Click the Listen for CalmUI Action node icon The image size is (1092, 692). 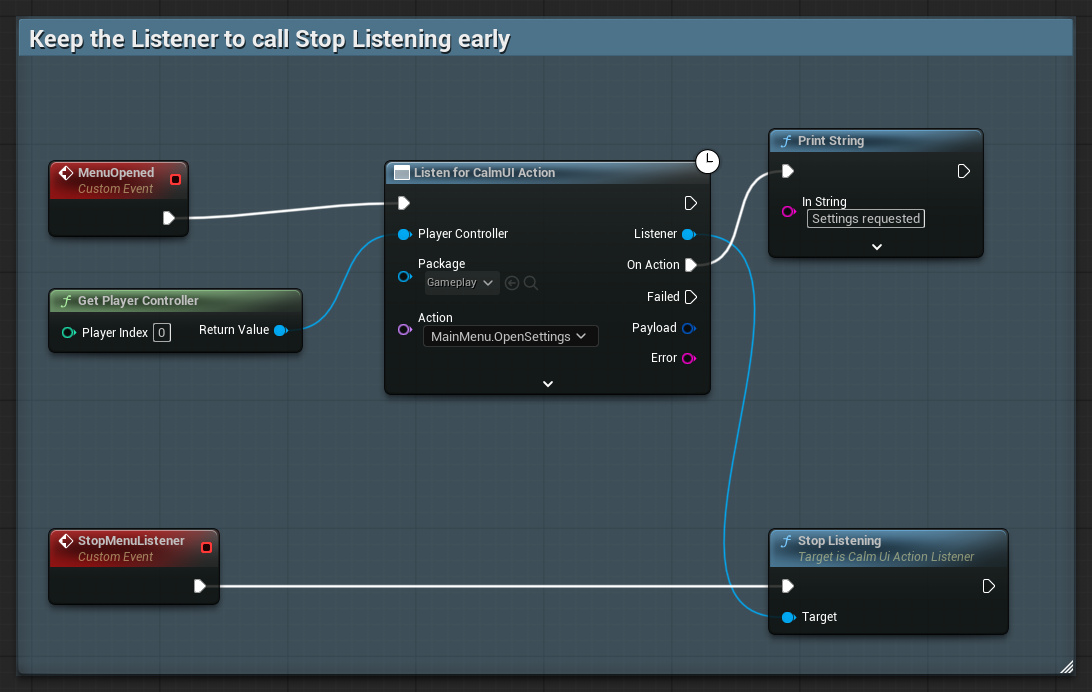402,173
